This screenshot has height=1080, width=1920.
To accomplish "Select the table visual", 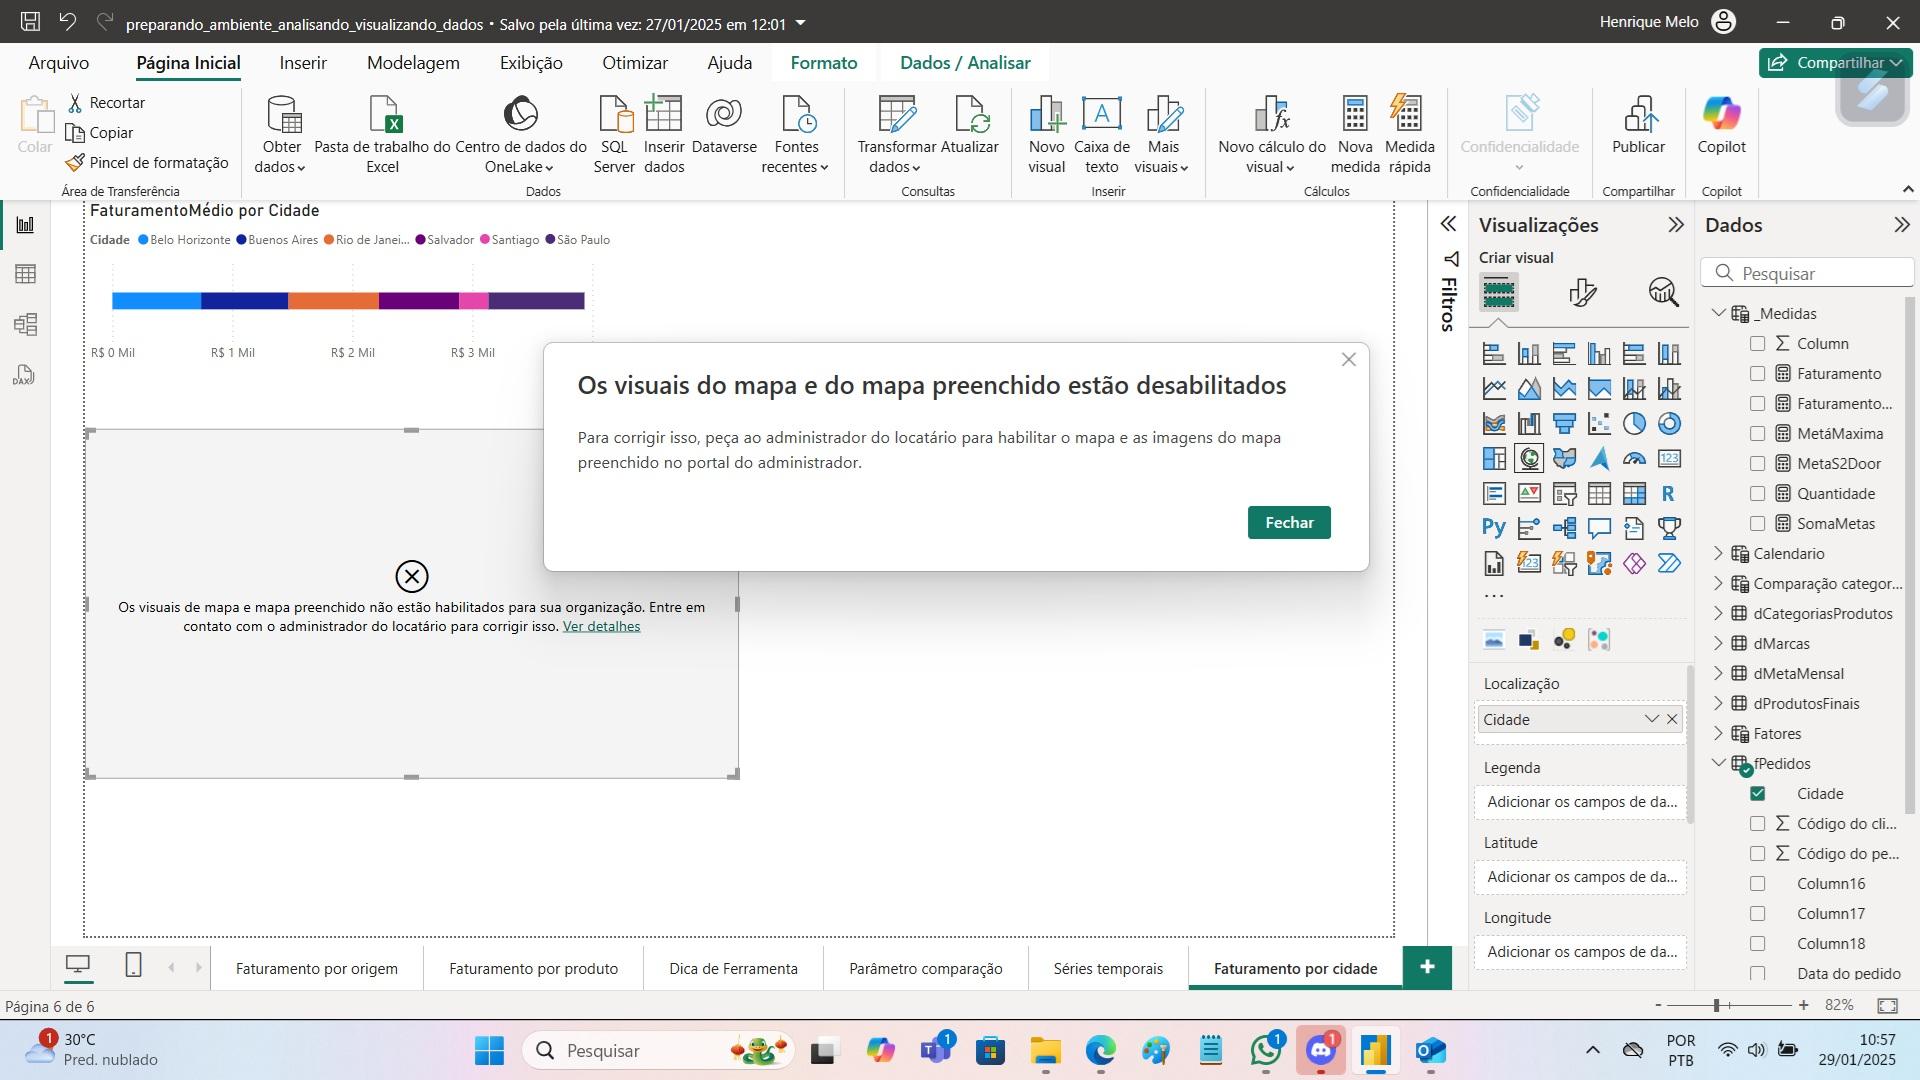I will [x=1599, y=494].
